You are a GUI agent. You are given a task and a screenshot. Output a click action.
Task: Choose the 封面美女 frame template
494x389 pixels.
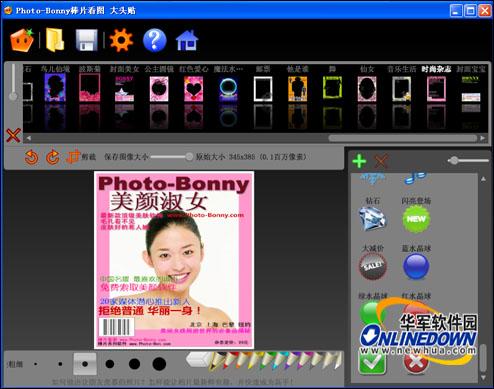124,89
